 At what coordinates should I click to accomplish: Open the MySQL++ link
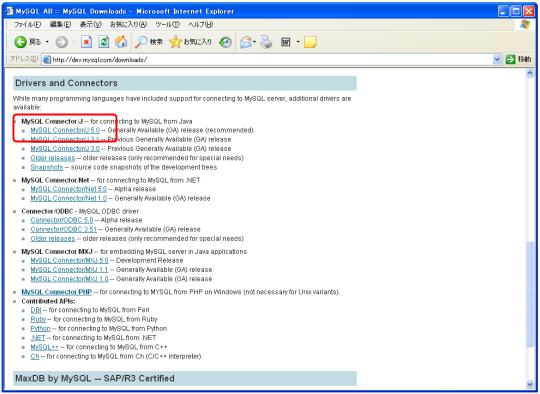click(44, 347)
